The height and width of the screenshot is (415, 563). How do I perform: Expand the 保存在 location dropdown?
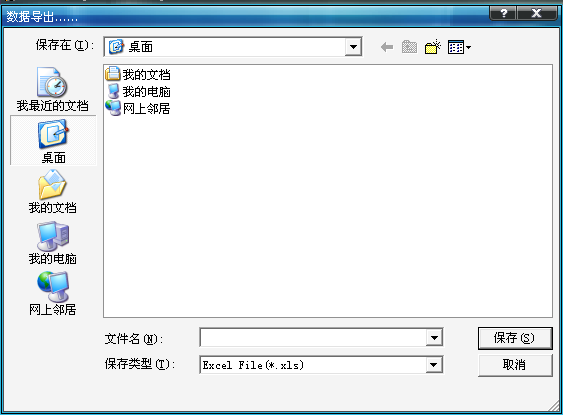353,47
